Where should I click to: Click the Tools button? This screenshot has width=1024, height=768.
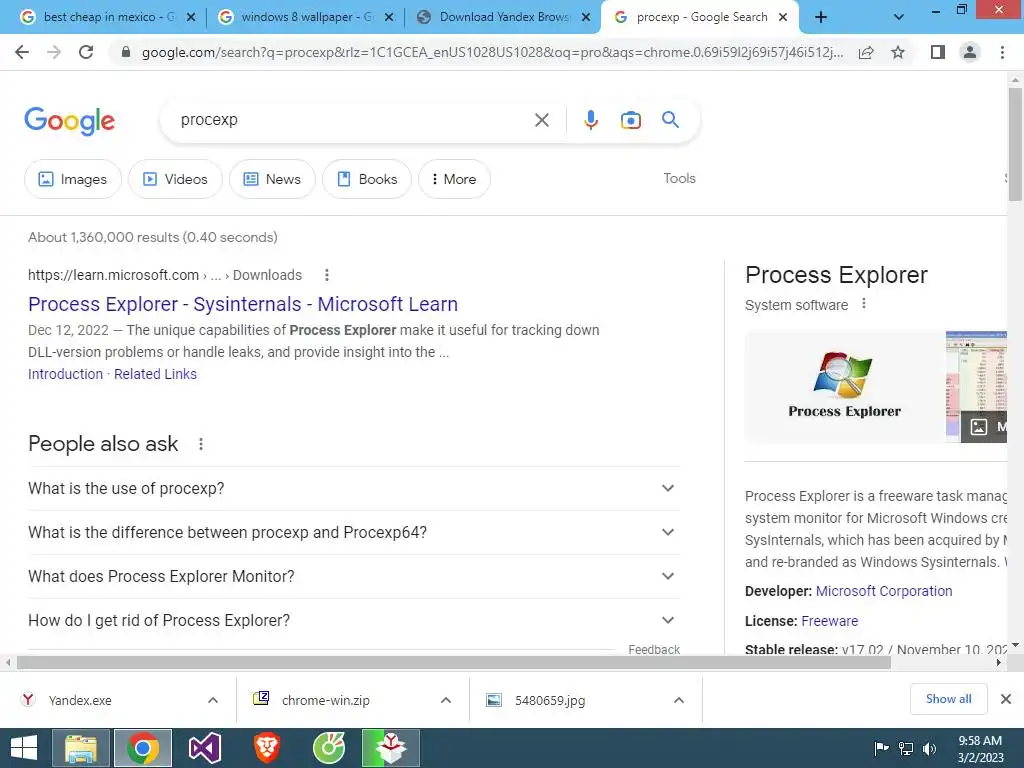coord(679,178)
